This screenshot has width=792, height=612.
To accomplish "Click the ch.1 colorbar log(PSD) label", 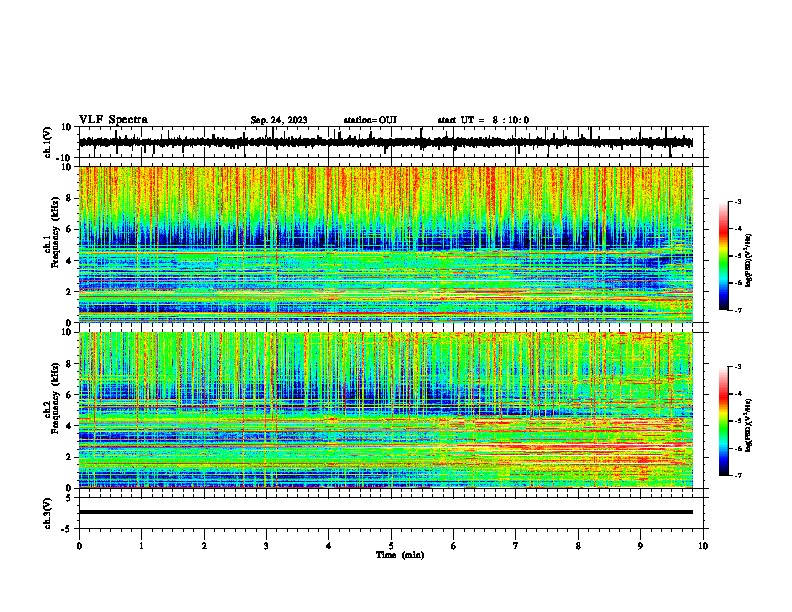I will [748, 260].
